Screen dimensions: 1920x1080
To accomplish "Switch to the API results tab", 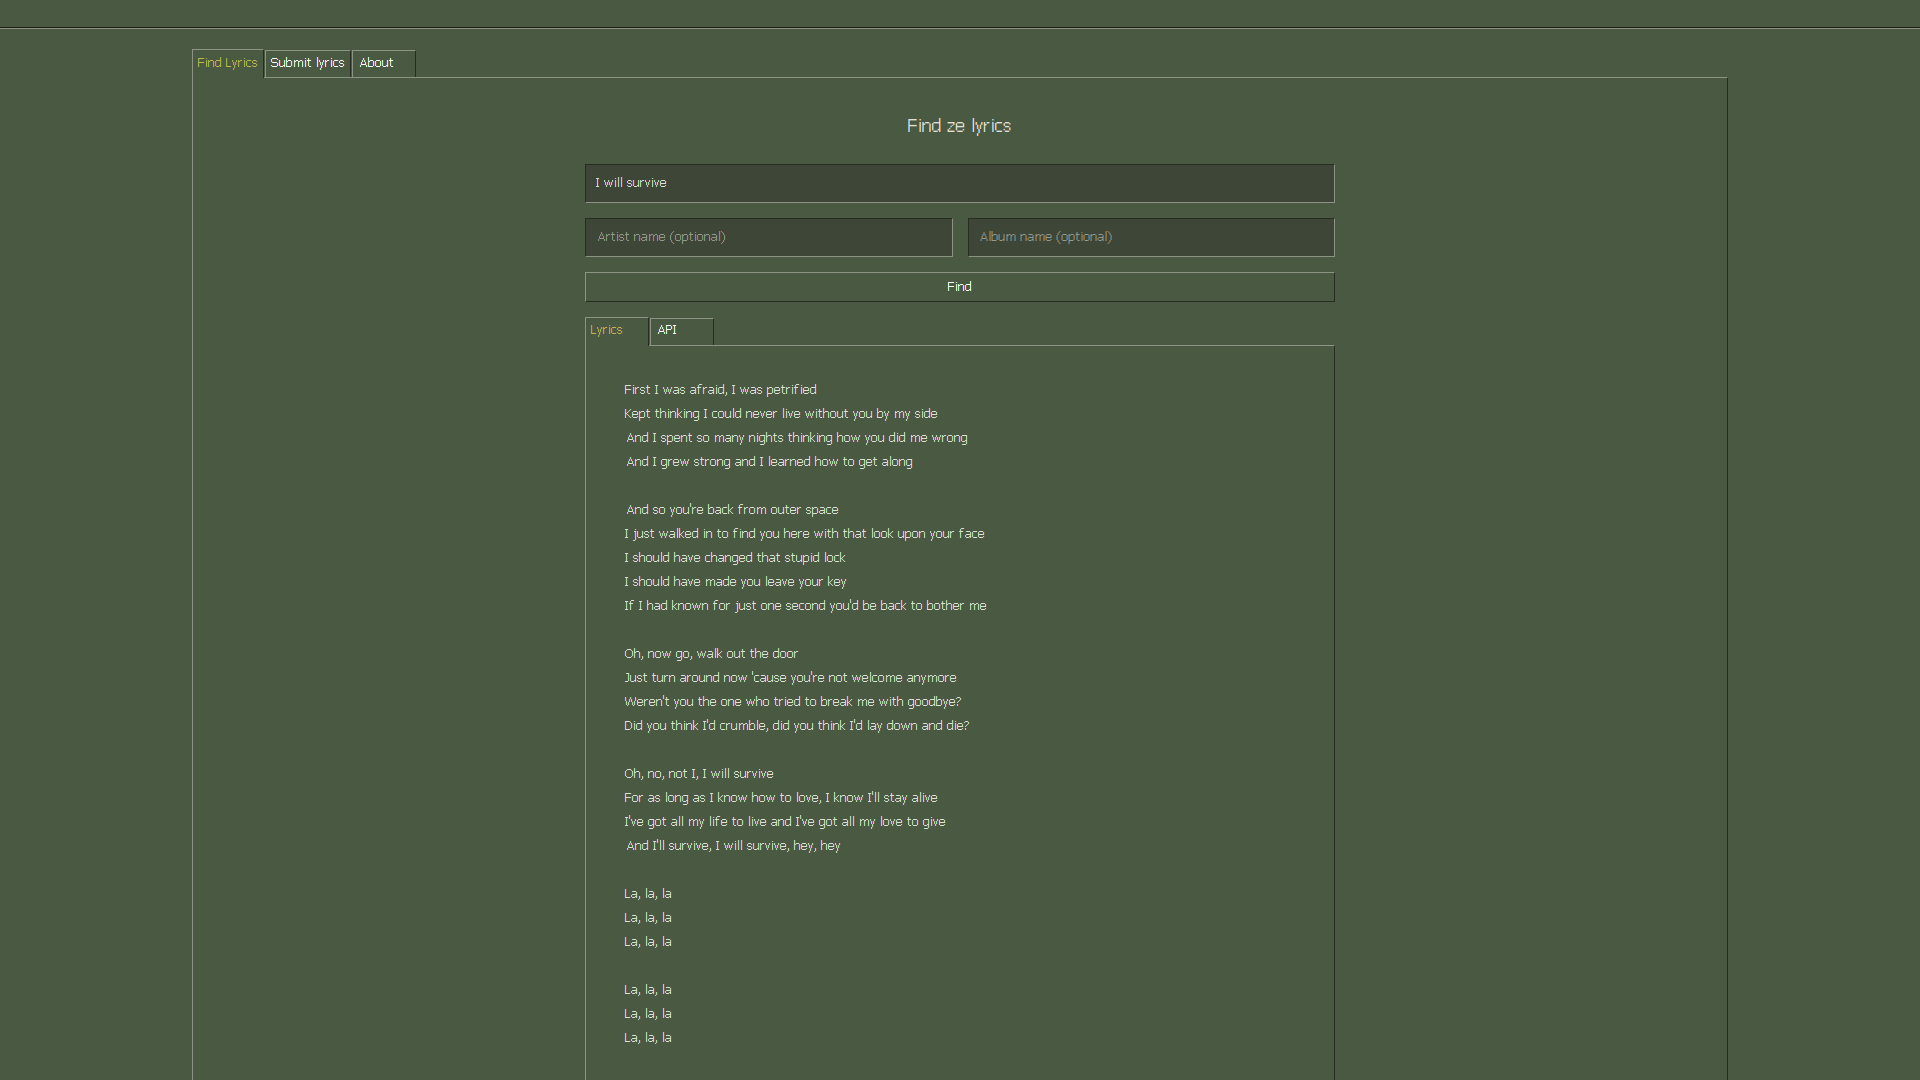I will coord(681,331).
